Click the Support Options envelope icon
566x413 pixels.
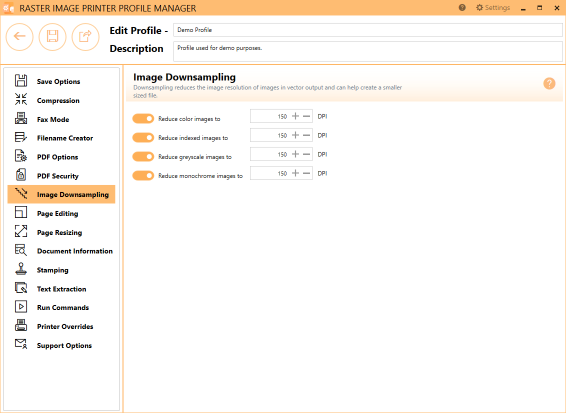(21, 344)
